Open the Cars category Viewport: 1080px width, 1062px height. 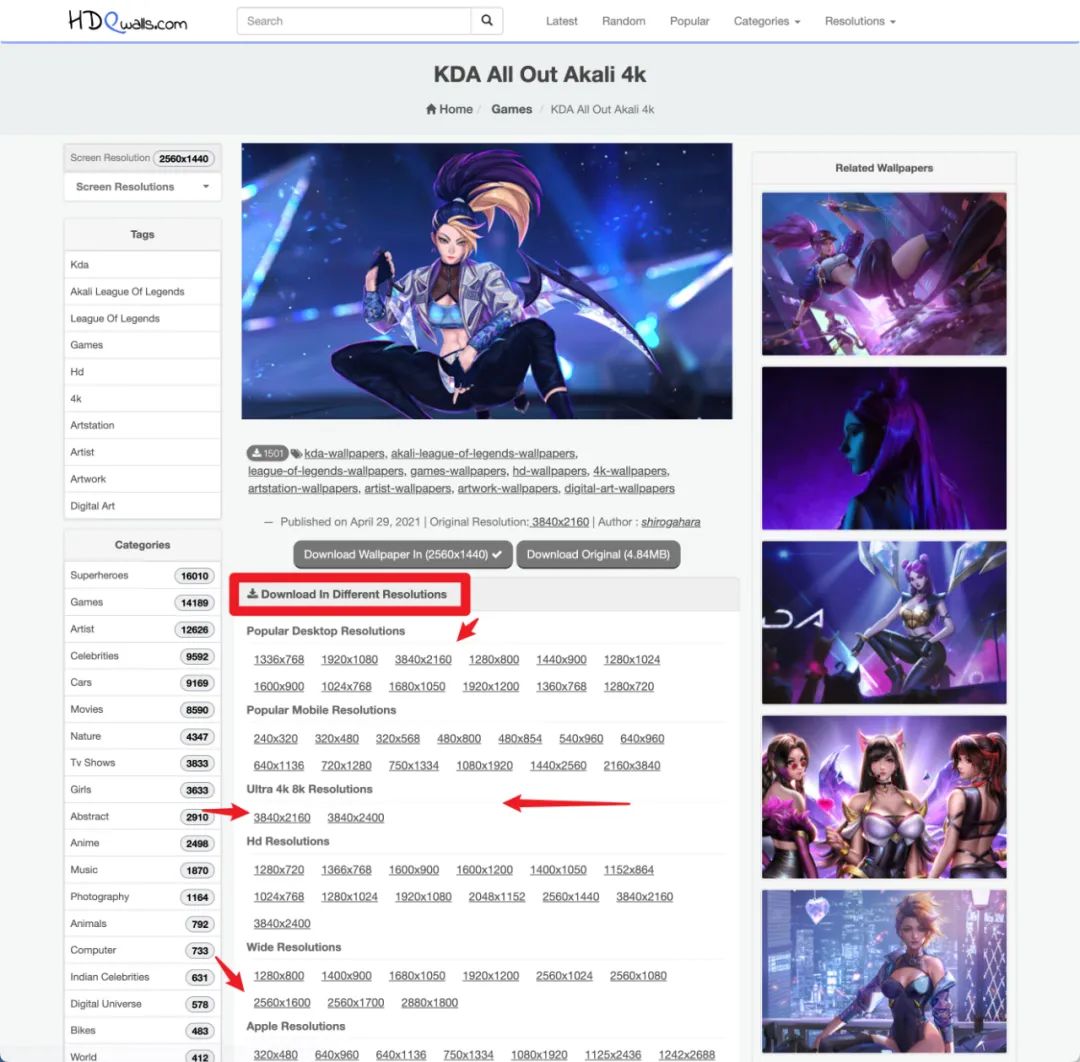[143, 683]
